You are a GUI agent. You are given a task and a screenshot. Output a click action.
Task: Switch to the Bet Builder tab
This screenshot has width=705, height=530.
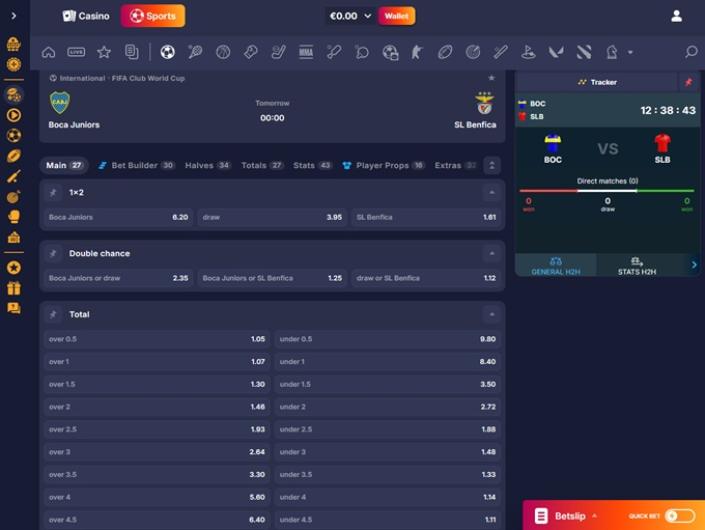136,165
